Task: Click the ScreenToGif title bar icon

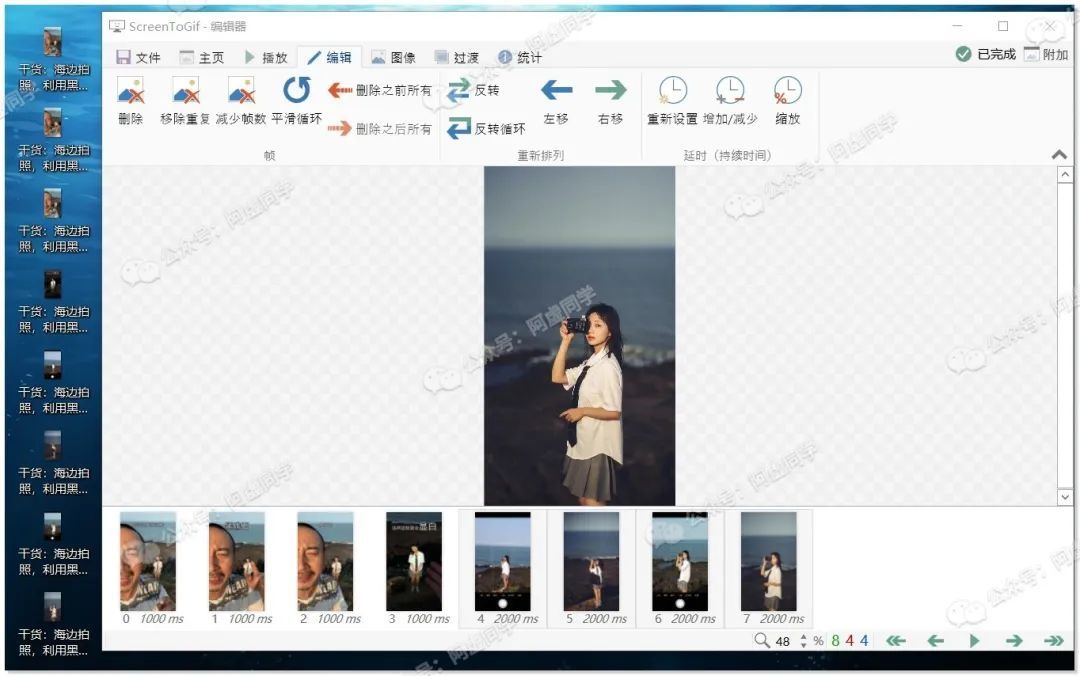Action: 117,26
